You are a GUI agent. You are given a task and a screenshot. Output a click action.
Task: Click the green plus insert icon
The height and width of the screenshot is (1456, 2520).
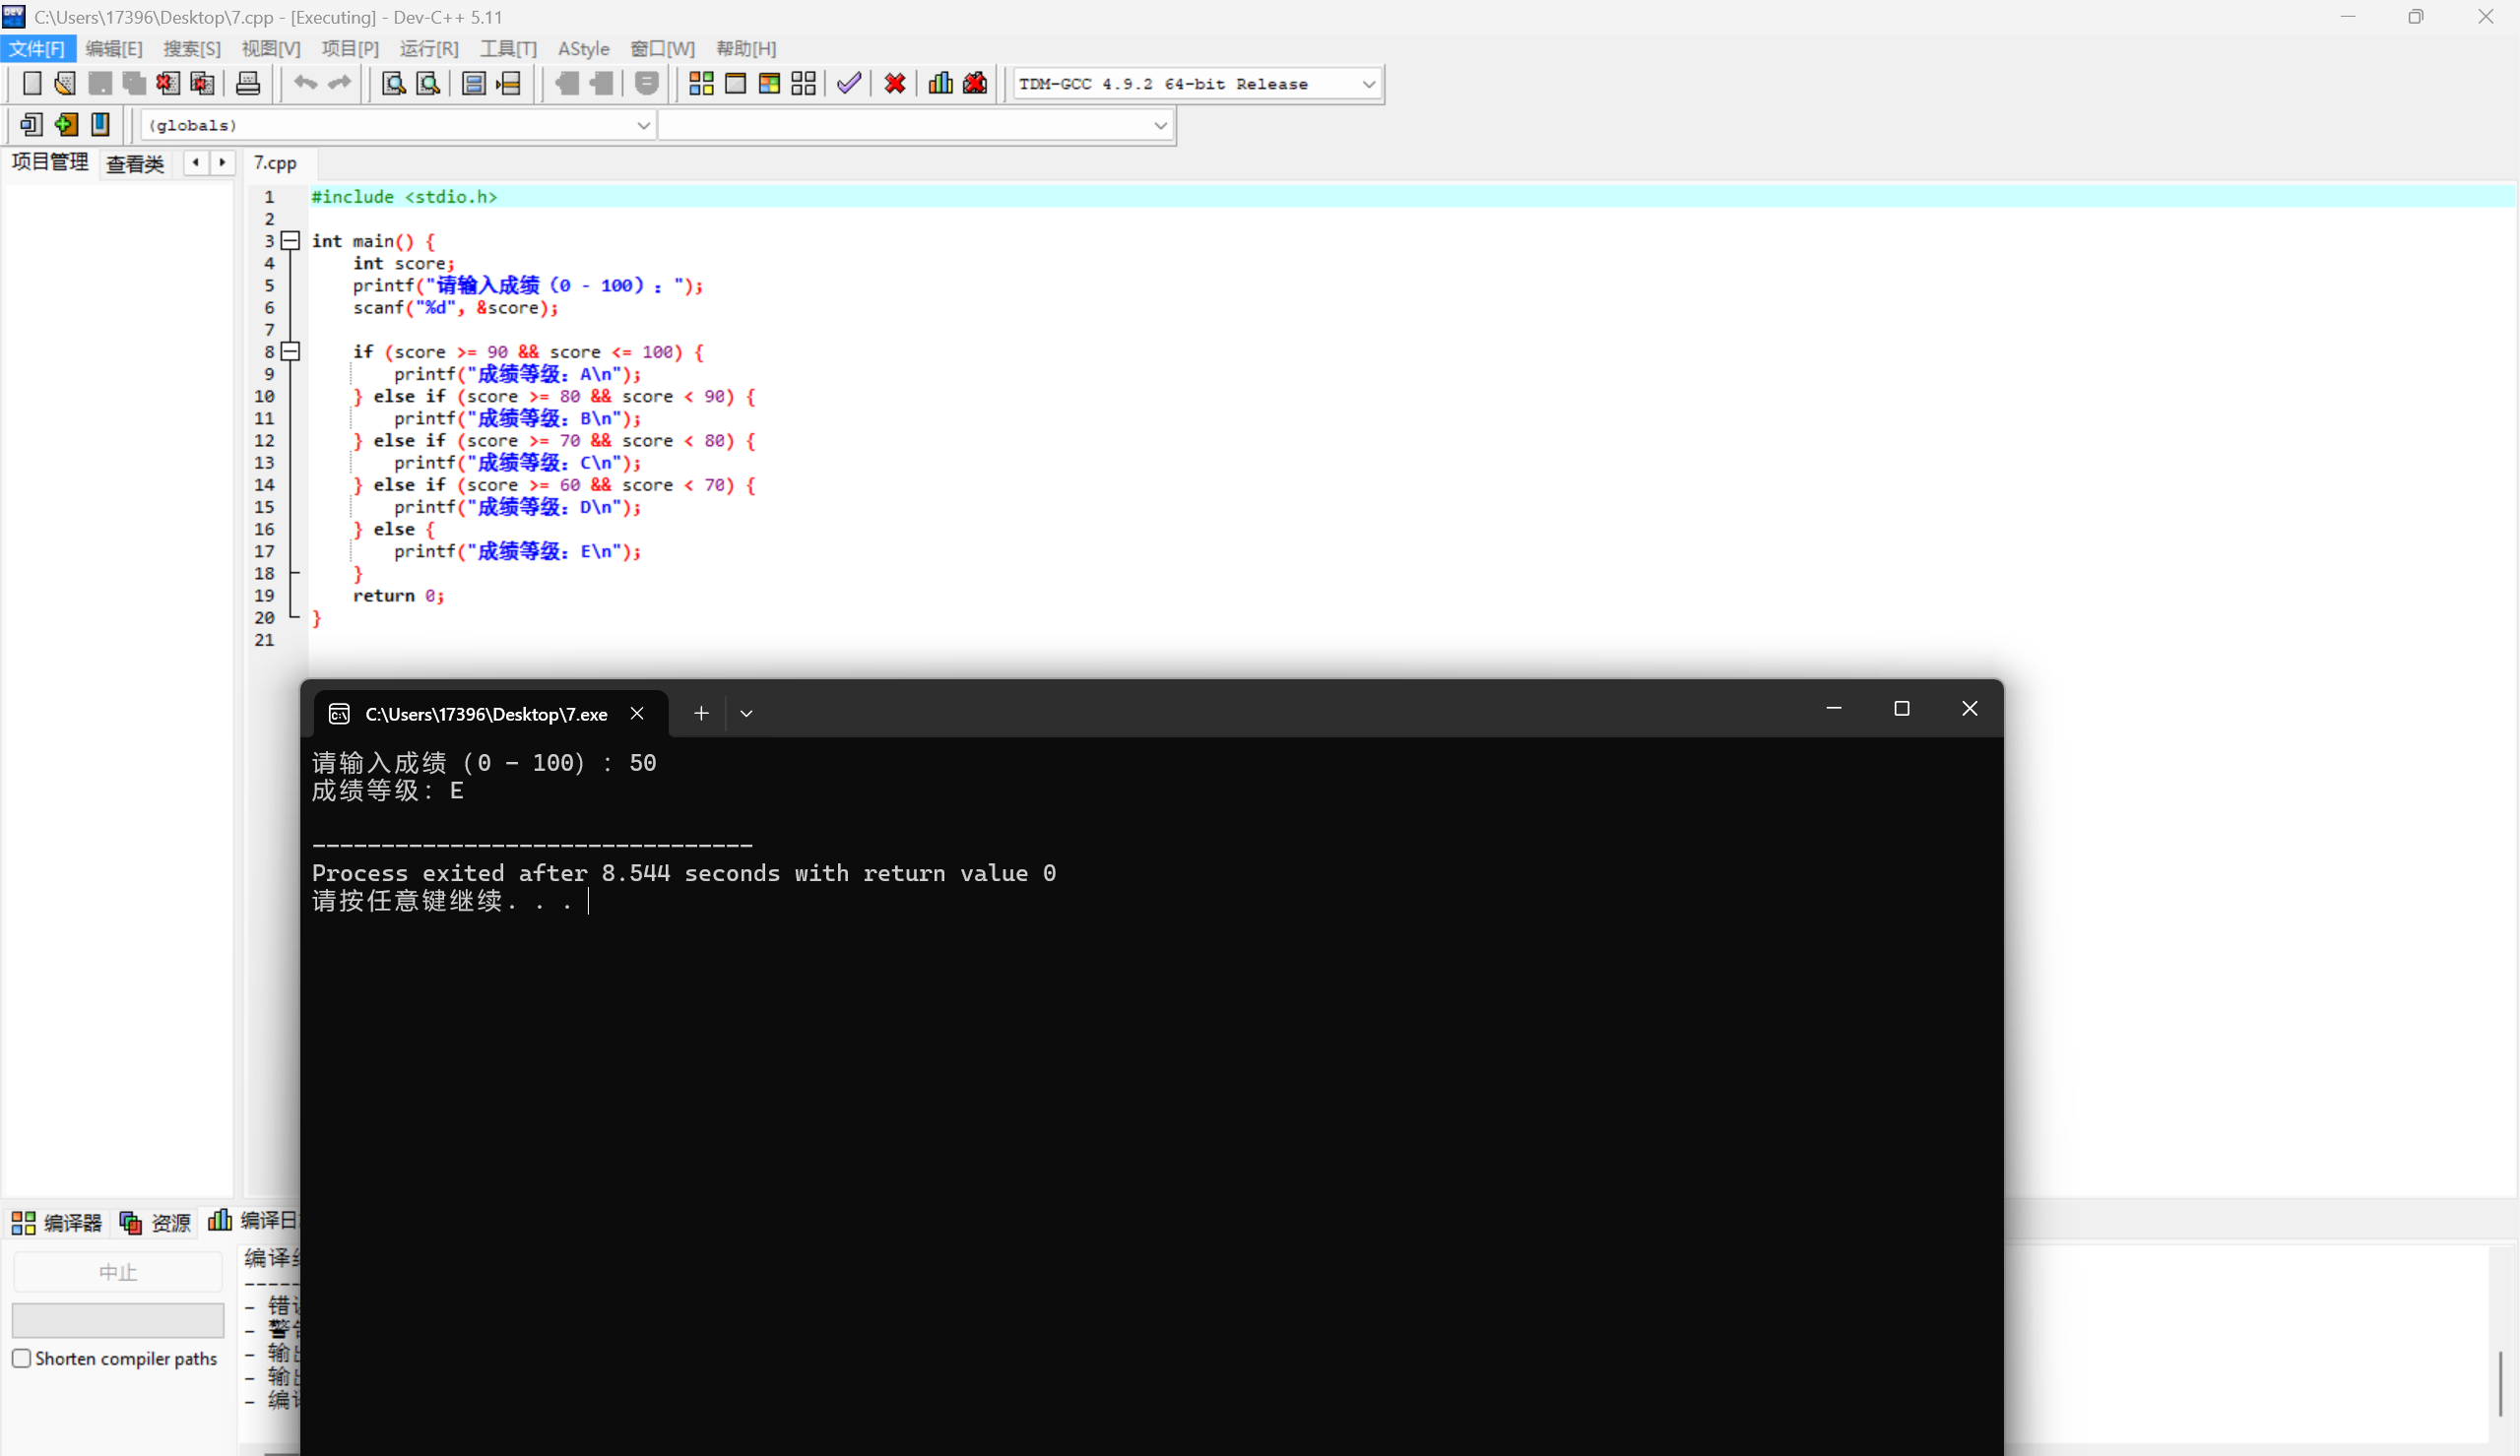coord(66,125)
